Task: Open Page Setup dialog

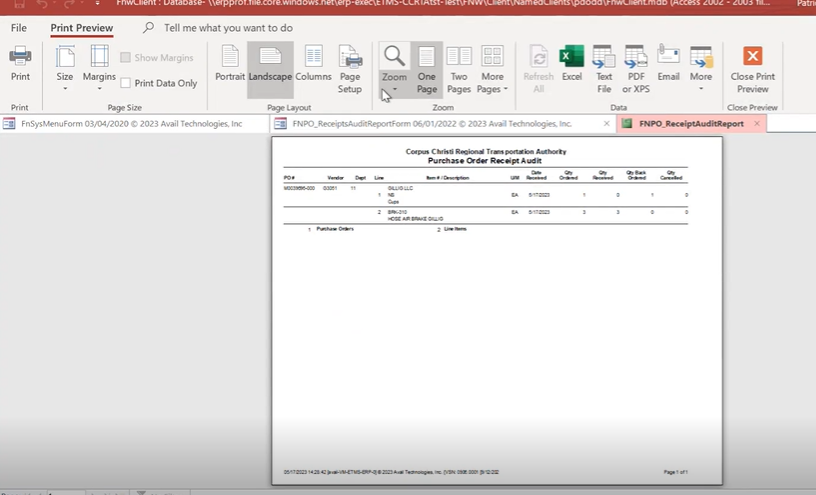Action: (x=350, y=68)
